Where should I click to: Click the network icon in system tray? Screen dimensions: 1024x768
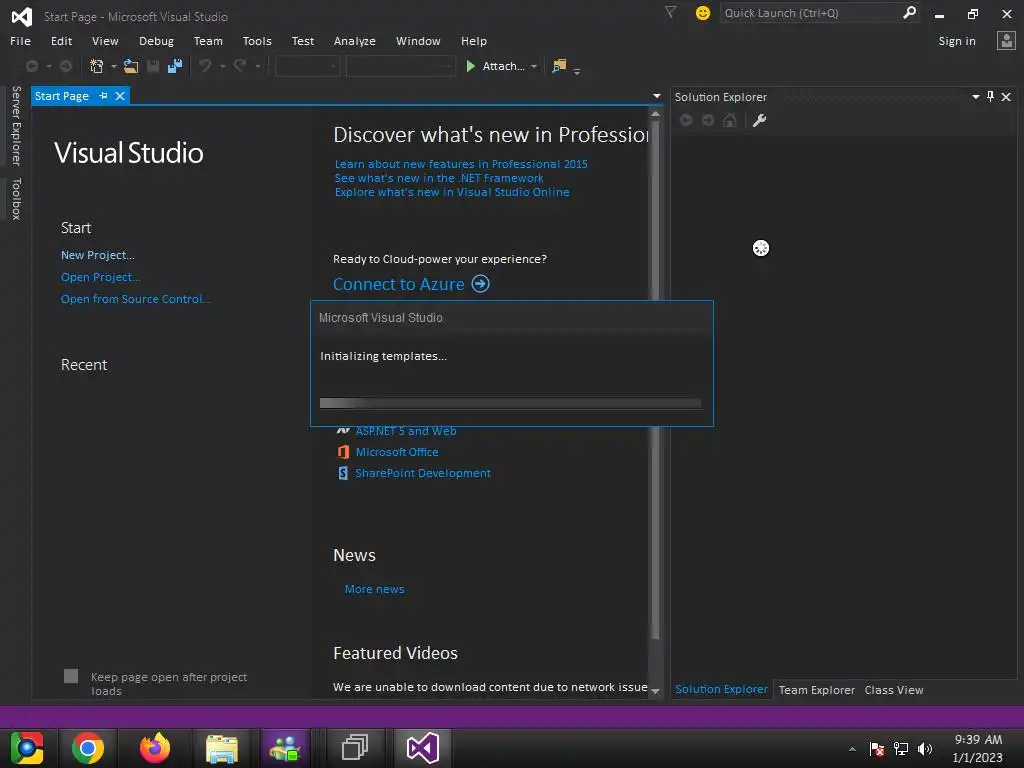[x=901, y=749]
